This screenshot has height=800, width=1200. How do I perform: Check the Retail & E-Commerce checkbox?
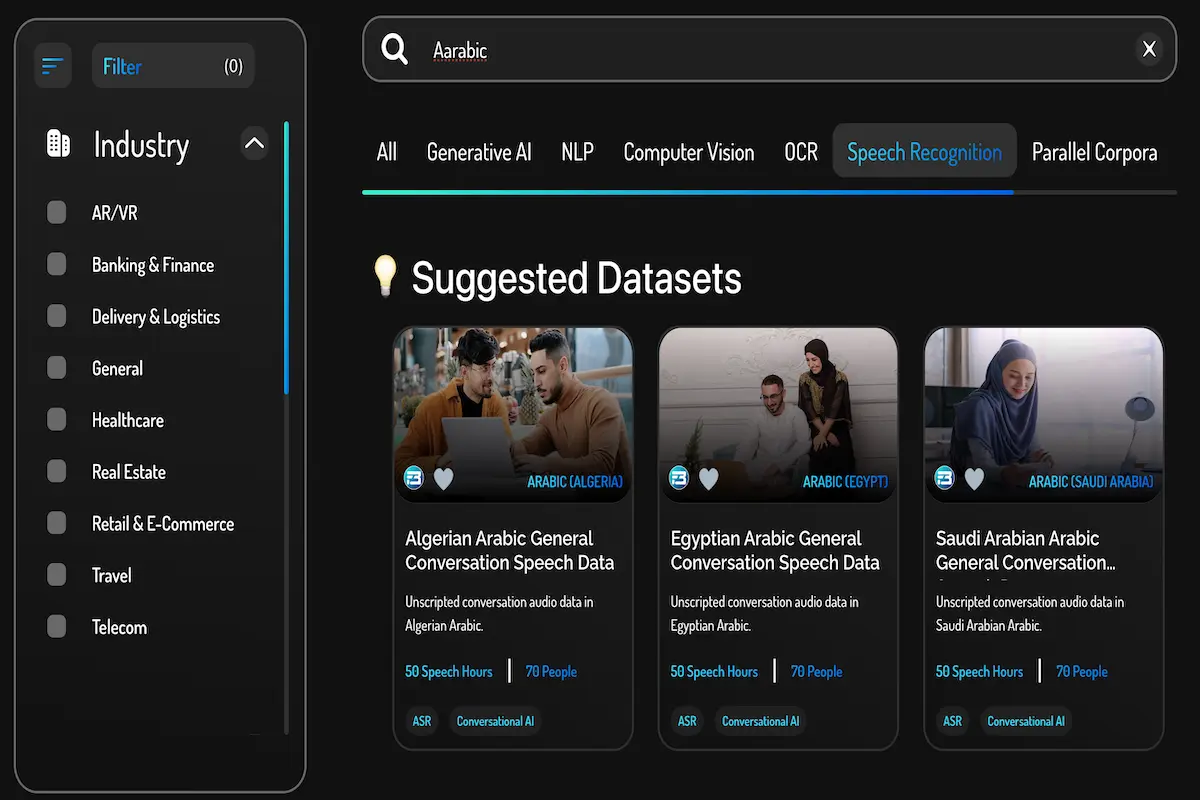57,523
